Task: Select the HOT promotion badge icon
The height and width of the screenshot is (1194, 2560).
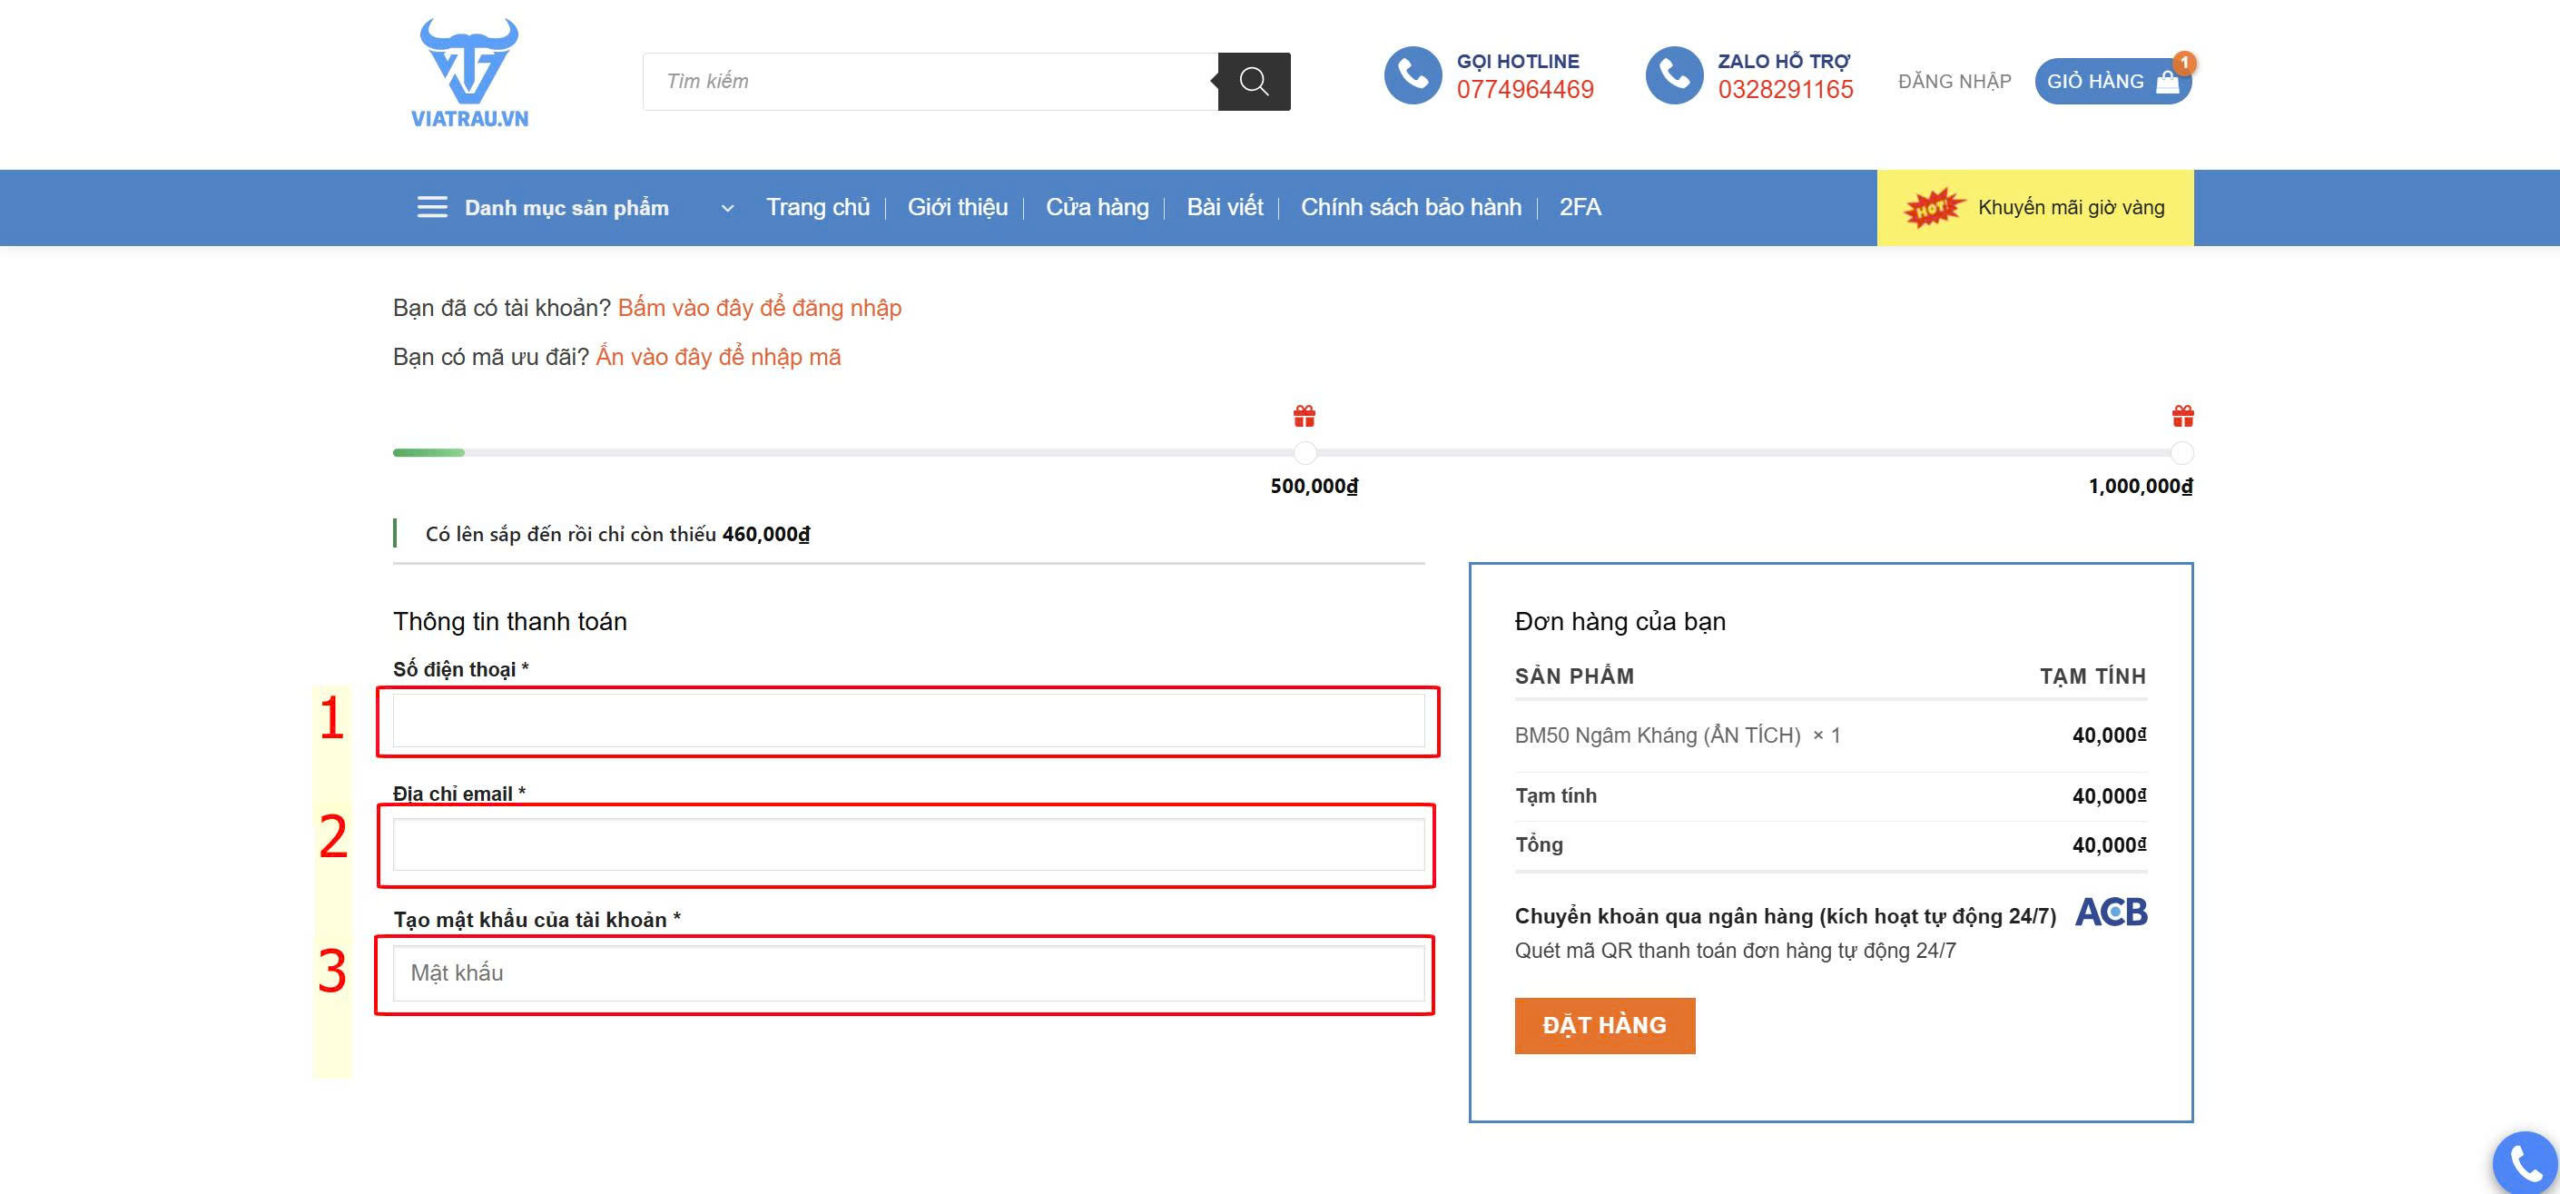Action: (1933, 208)
